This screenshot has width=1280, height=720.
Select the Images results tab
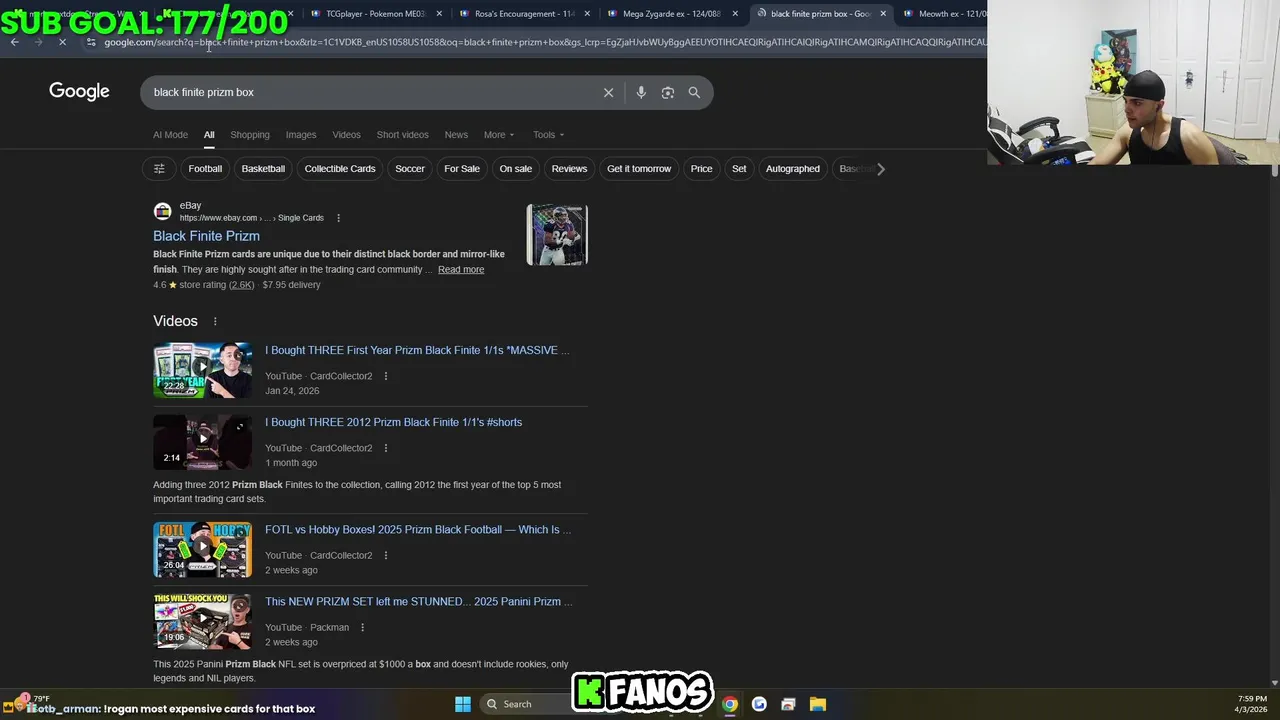(301, 135)
